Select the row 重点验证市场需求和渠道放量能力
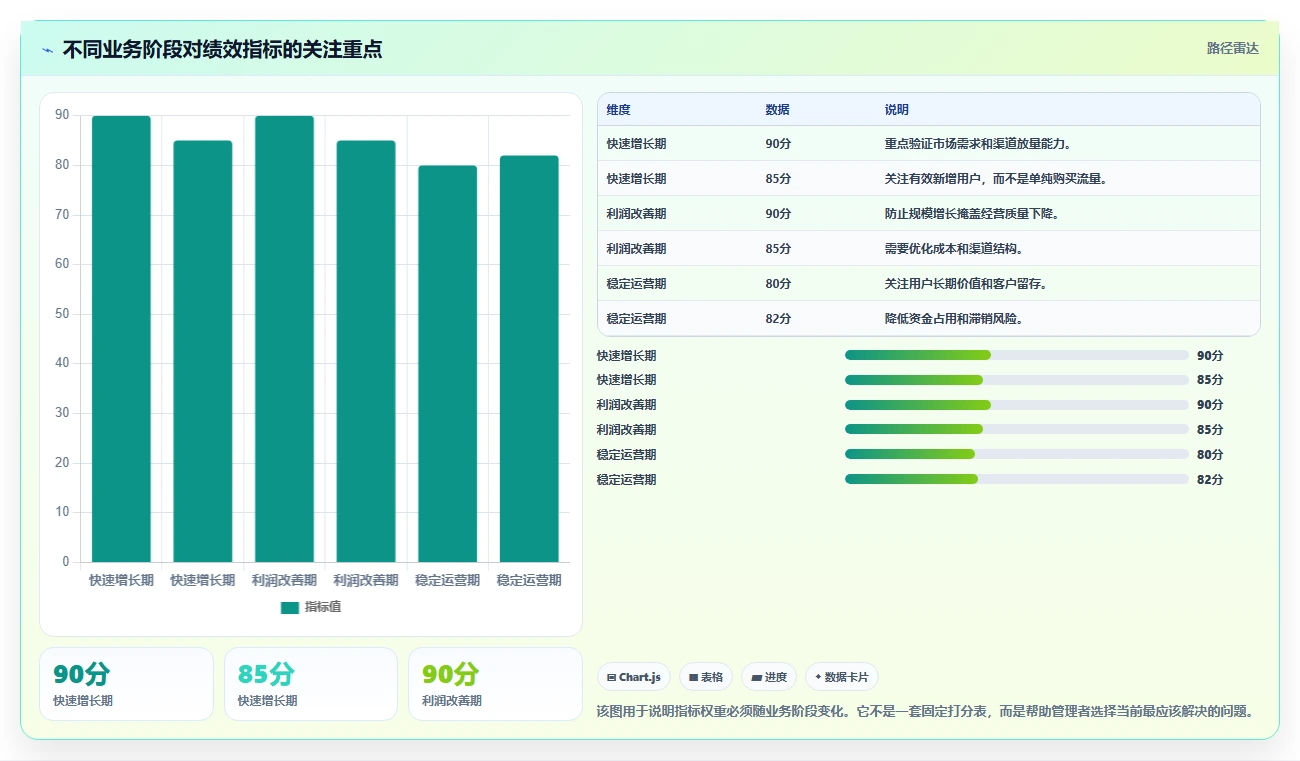This screenshot has width=1300, height=761. tap(929, 144)
